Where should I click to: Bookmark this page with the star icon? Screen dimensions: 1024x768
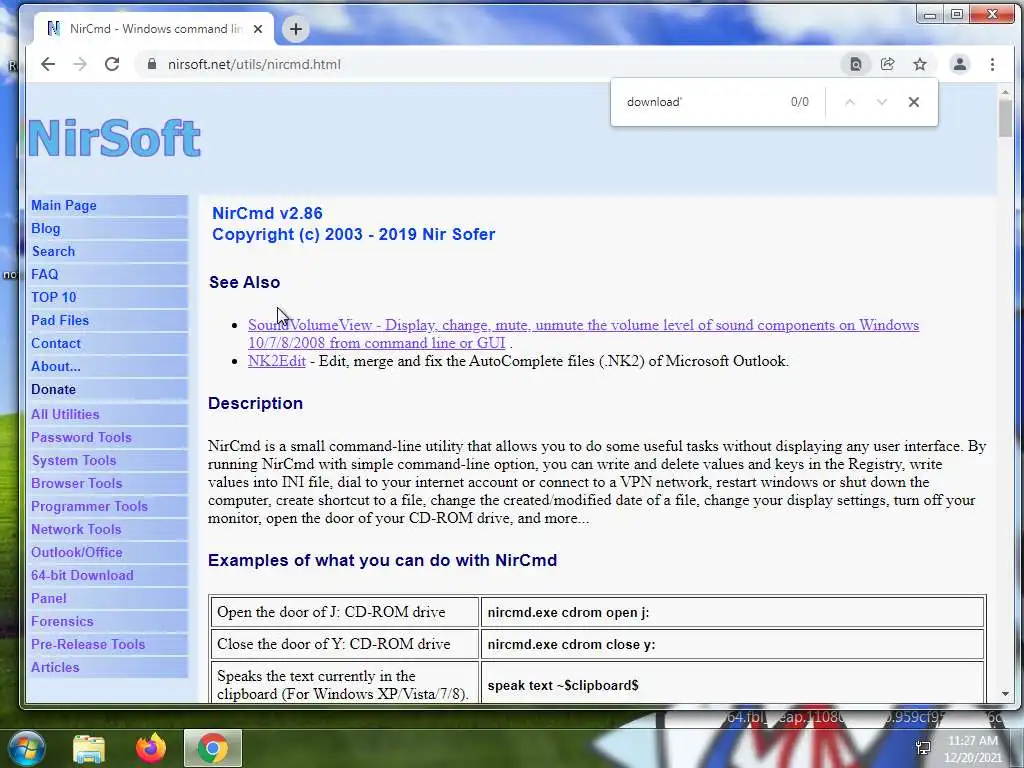(920, 64)
